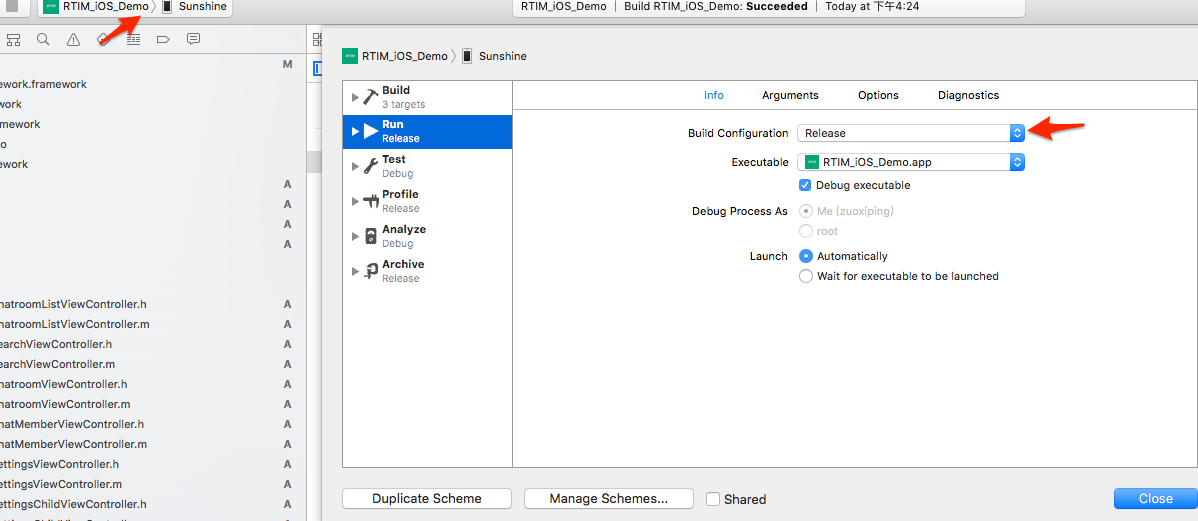Switch to the Arguments tab
This screenshot has width=1198, height=521.
tap(790, 95)
